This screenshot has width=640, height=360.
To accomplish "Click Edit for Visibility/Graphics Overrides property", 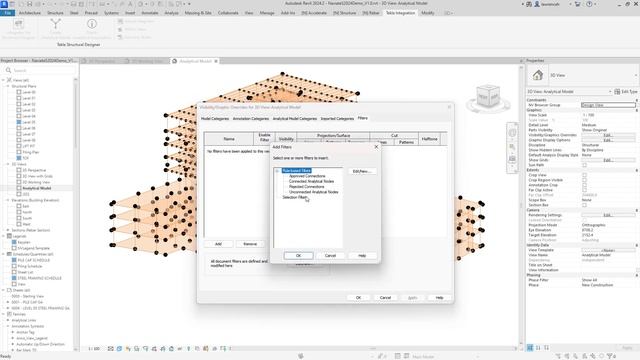I will (608, 135).
